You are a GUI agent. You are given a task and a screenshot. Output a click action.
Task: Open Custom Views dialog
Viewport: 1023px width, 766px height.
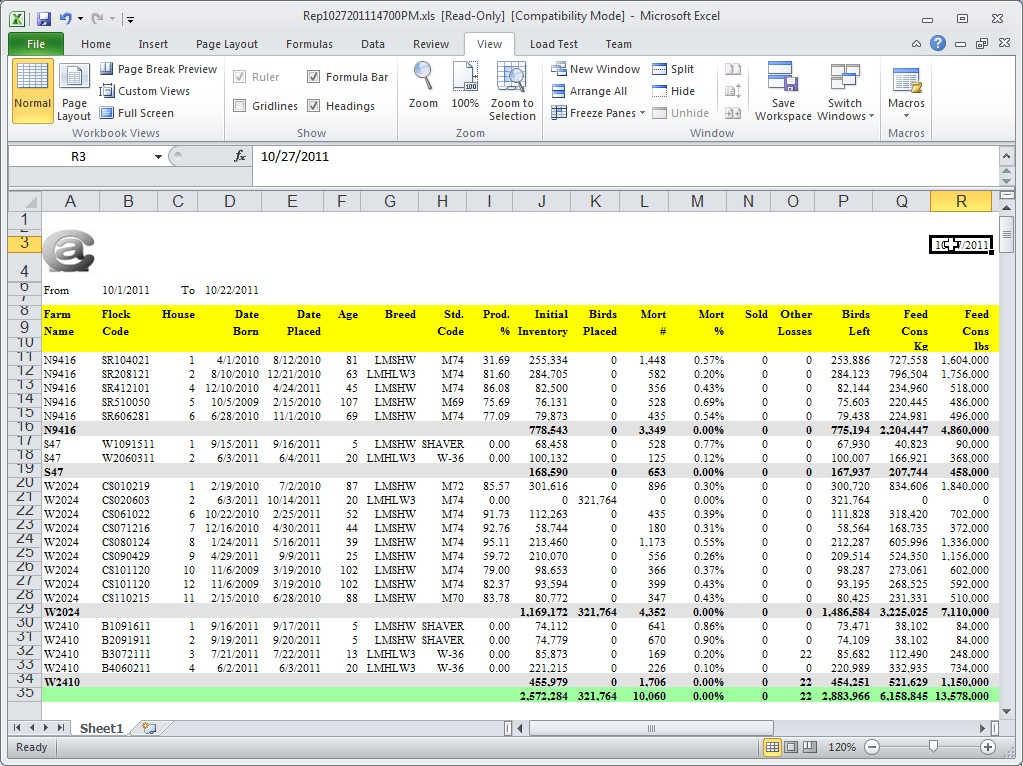coord(145,91)
